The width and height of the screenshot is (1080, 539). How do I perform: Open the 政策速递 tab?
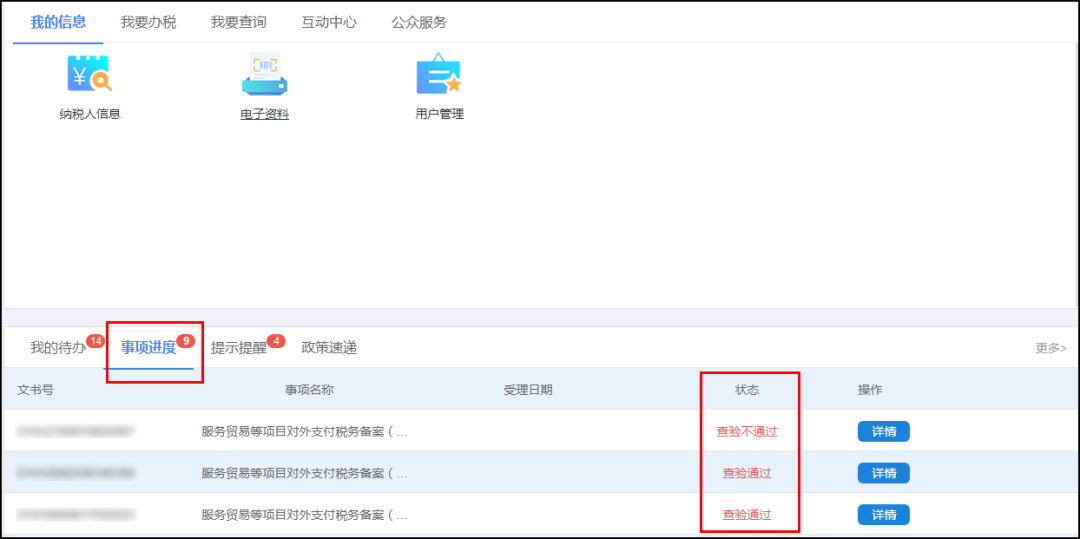pos(329,348)
